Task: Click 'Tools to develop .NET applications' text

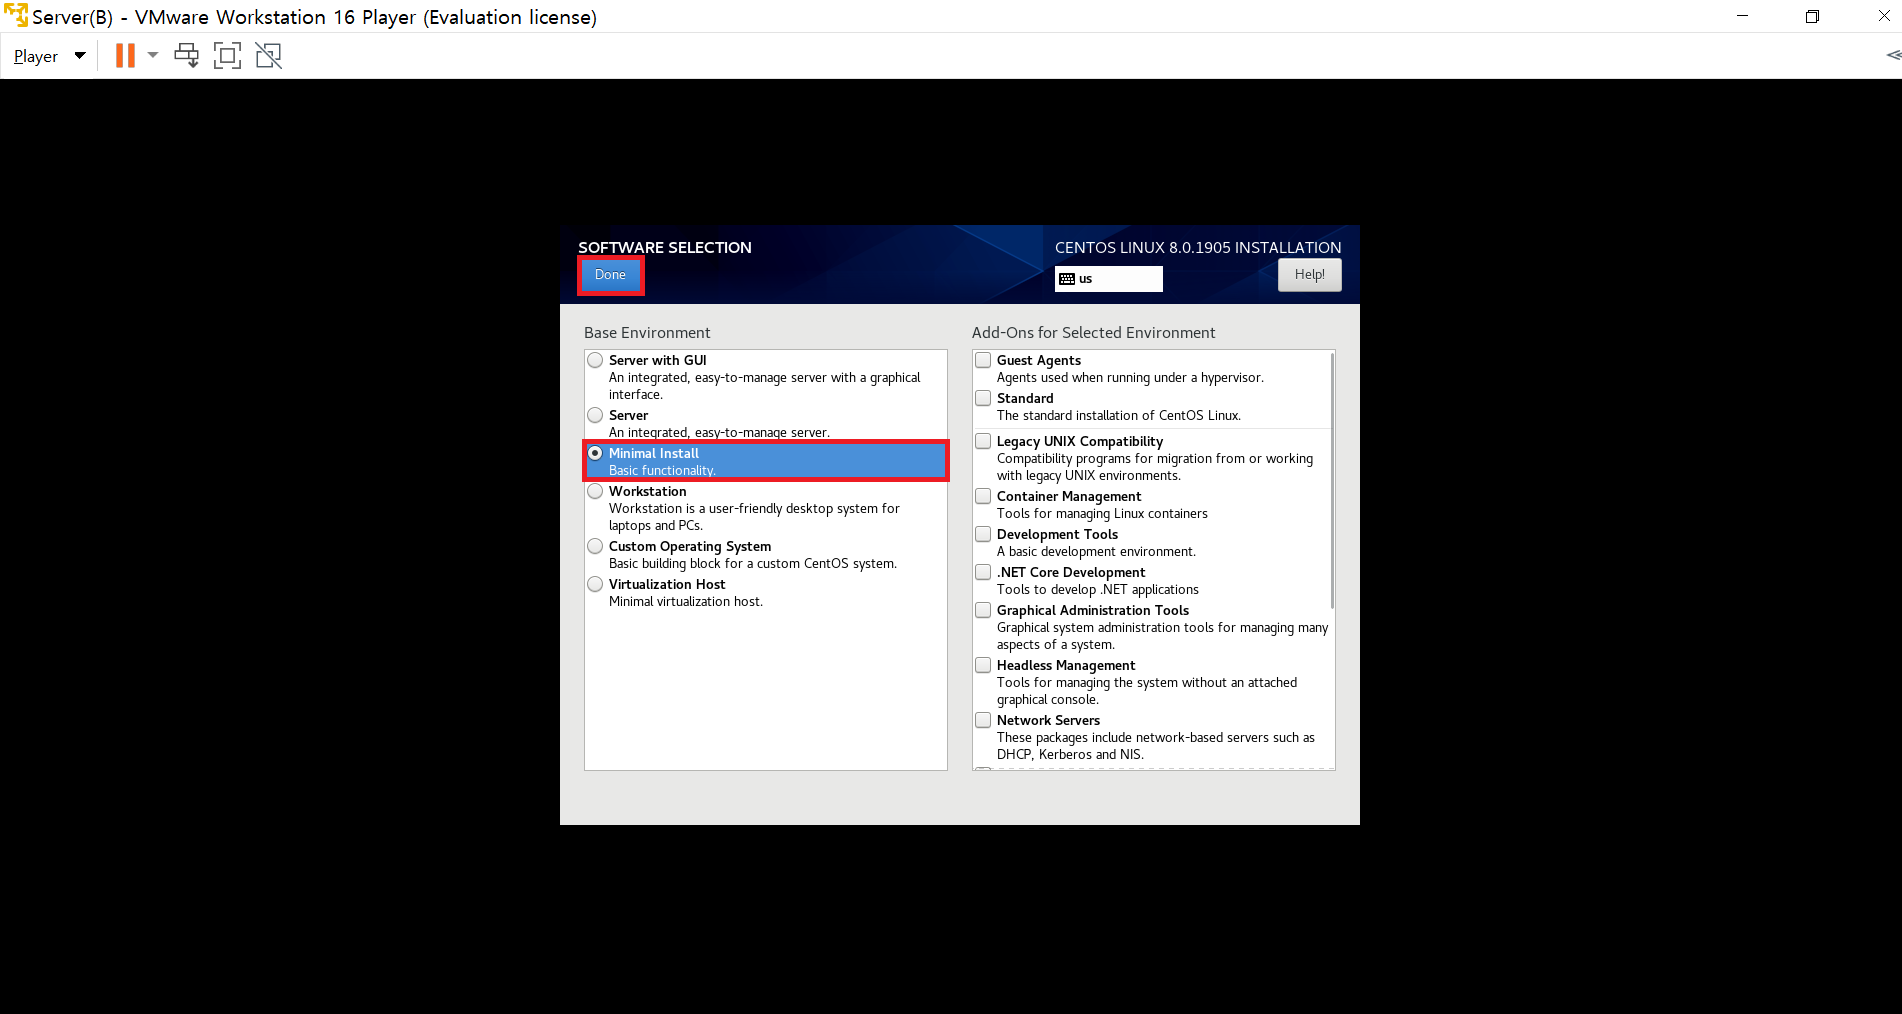Action: (x=1098, y=590)
